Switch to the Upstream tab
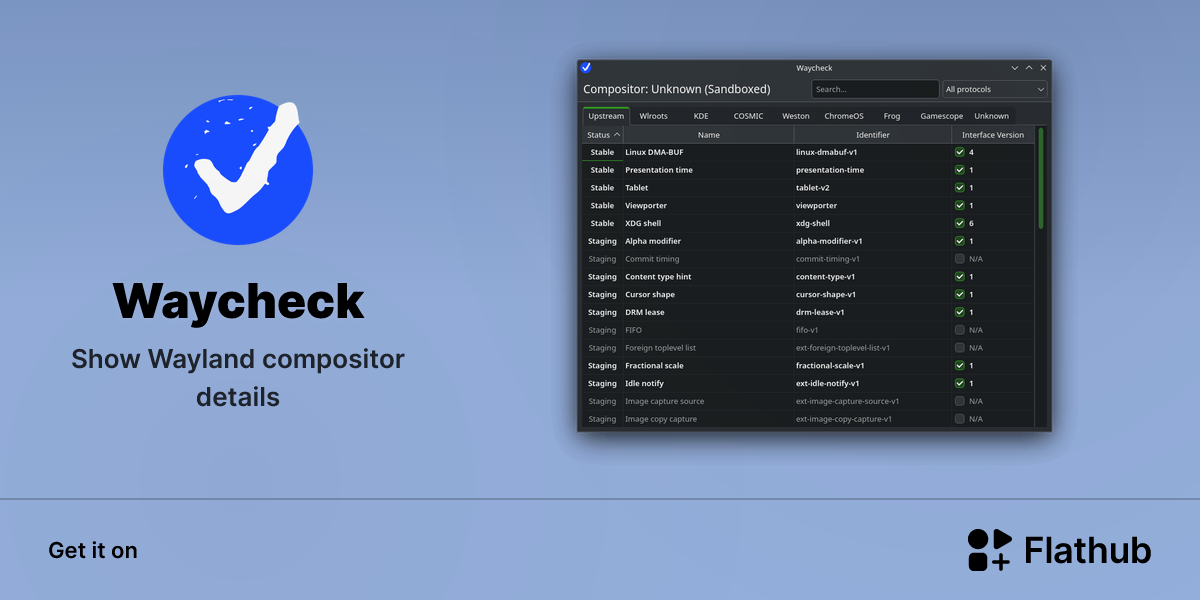Viewport: 1200px width, 600px height. (x=606, y=116)
